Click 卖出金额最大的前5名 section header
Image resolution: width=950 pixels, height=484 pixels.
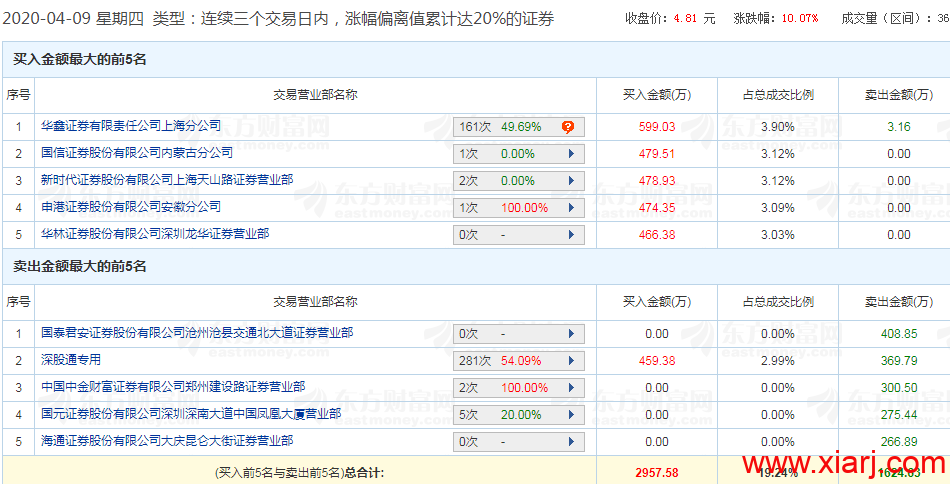pos(80,266)
